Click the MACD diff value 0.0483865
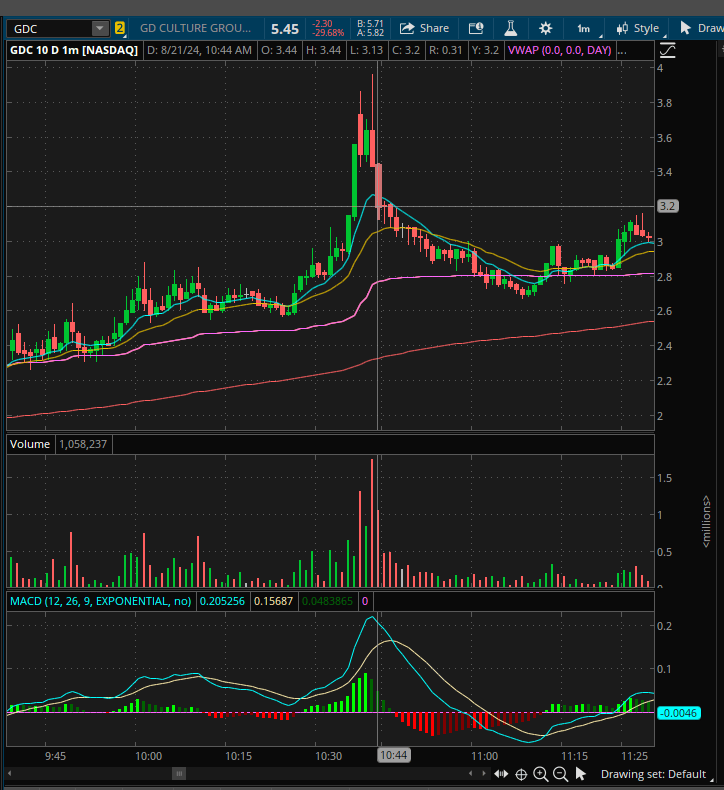This screenshot has height=790, width=724. coord(327,601)
